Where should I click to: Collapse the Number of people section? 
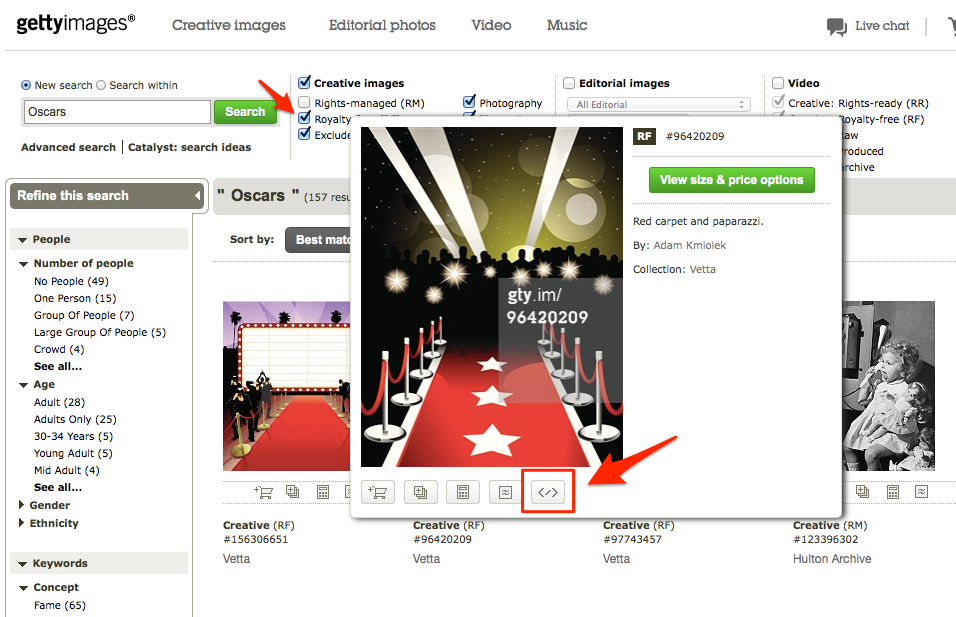24,264
